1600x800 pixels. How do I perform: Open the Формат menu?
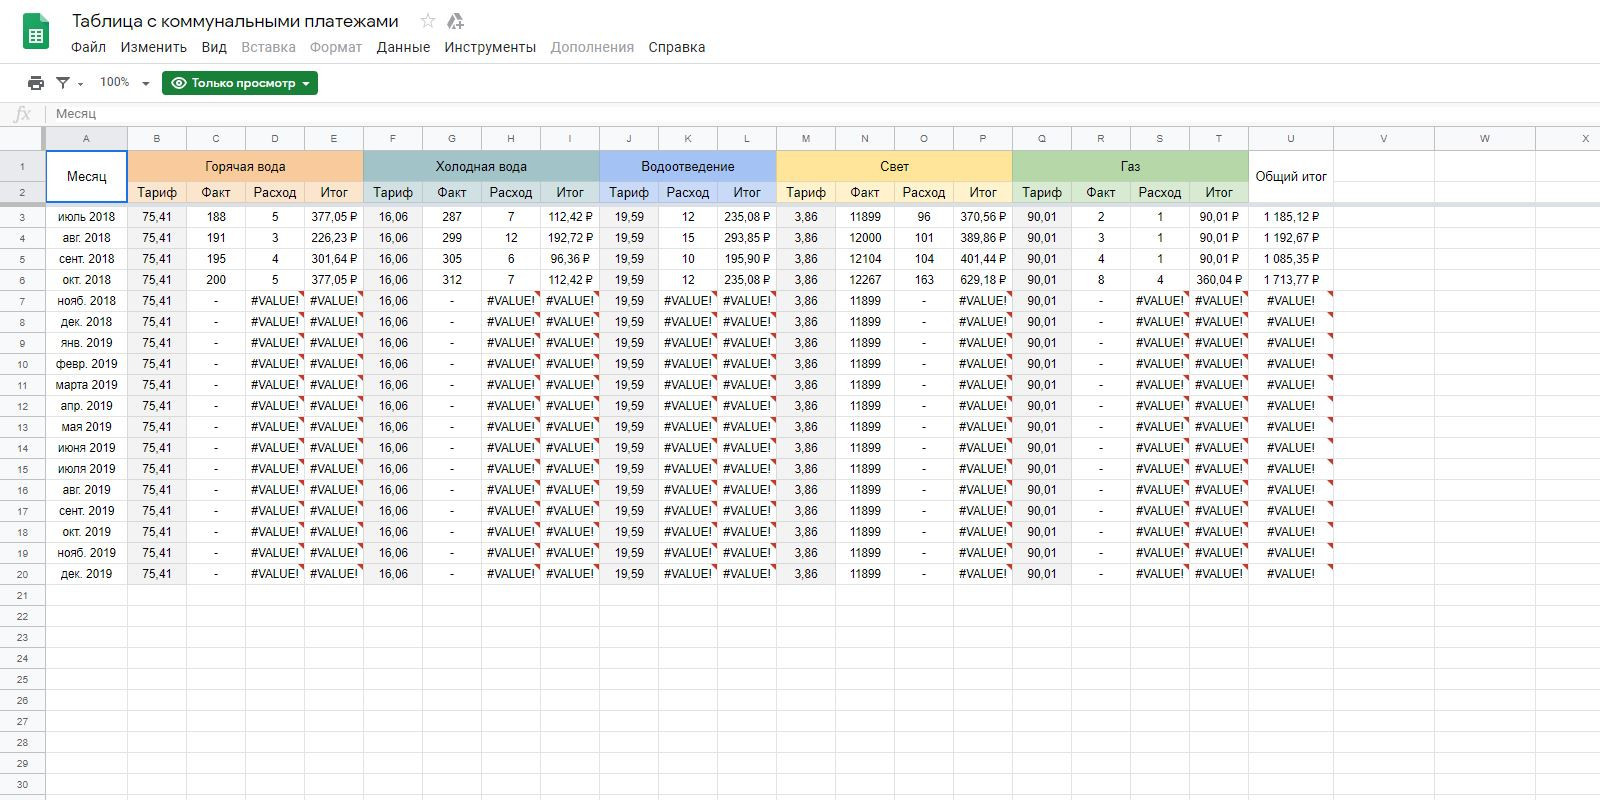tap(336, 47)
